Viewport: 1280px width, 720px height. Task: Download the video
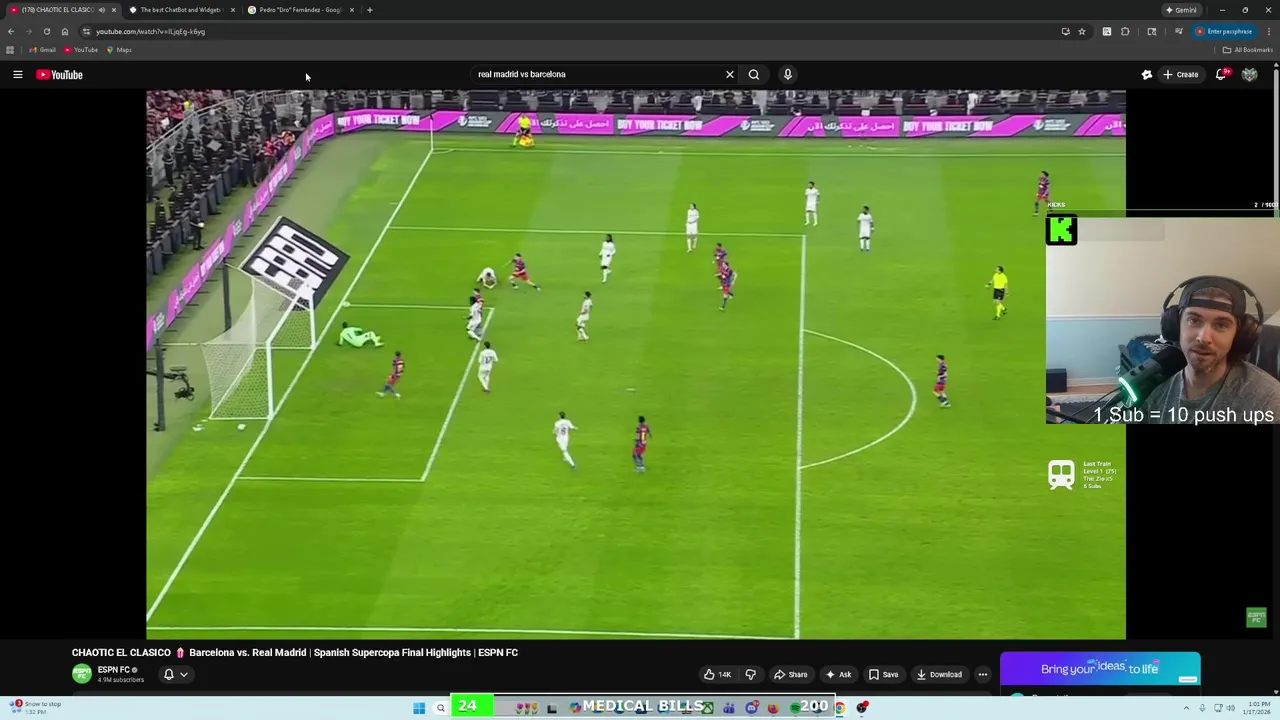939,674
